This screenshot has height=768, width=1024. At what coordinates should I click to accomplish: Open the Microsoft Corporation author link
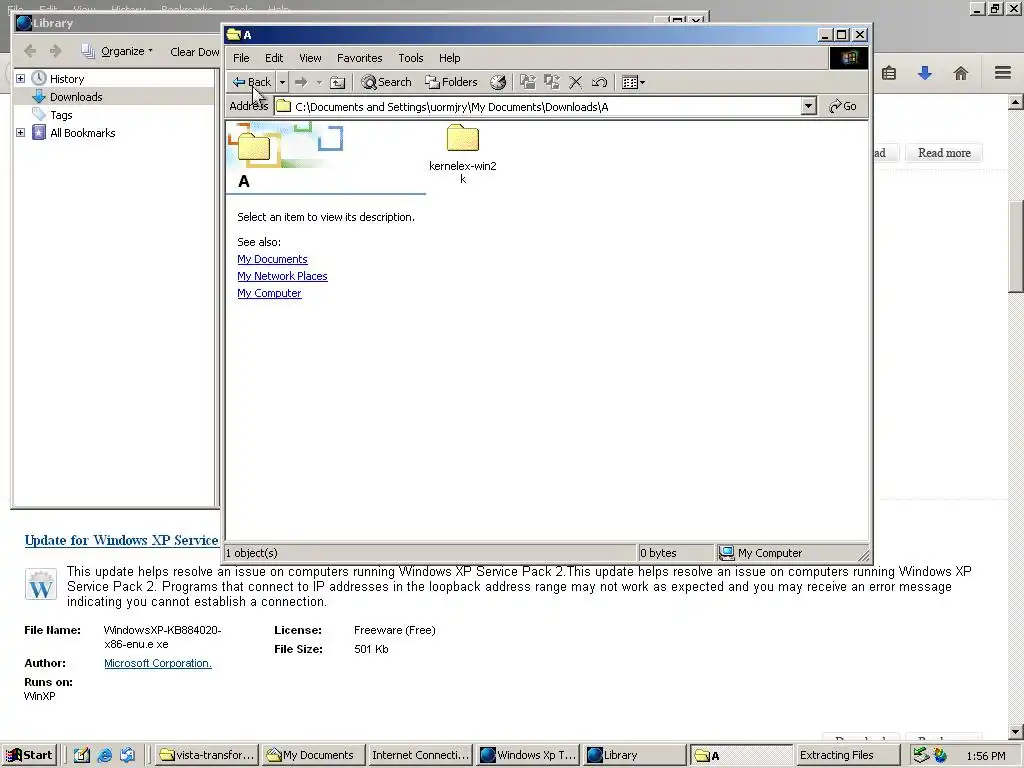click(157, 663)
